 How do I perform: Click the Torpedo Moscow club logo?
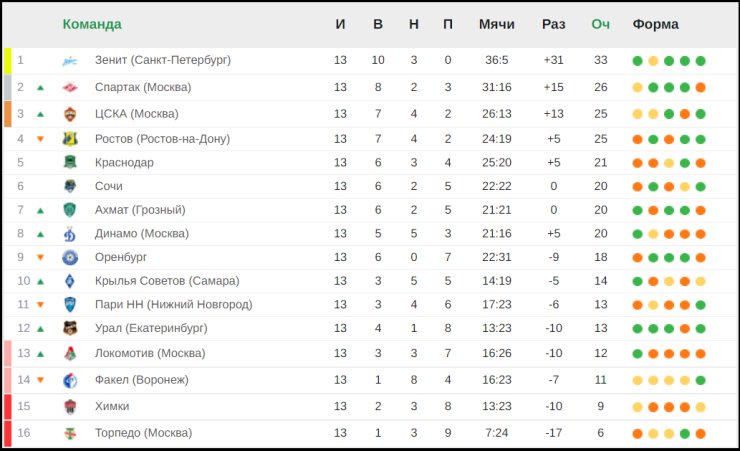coord(70,433)
